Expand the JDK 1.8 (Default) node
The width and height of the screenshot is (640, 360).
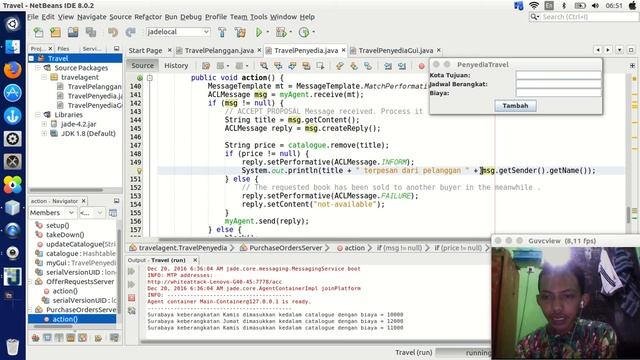44,133
